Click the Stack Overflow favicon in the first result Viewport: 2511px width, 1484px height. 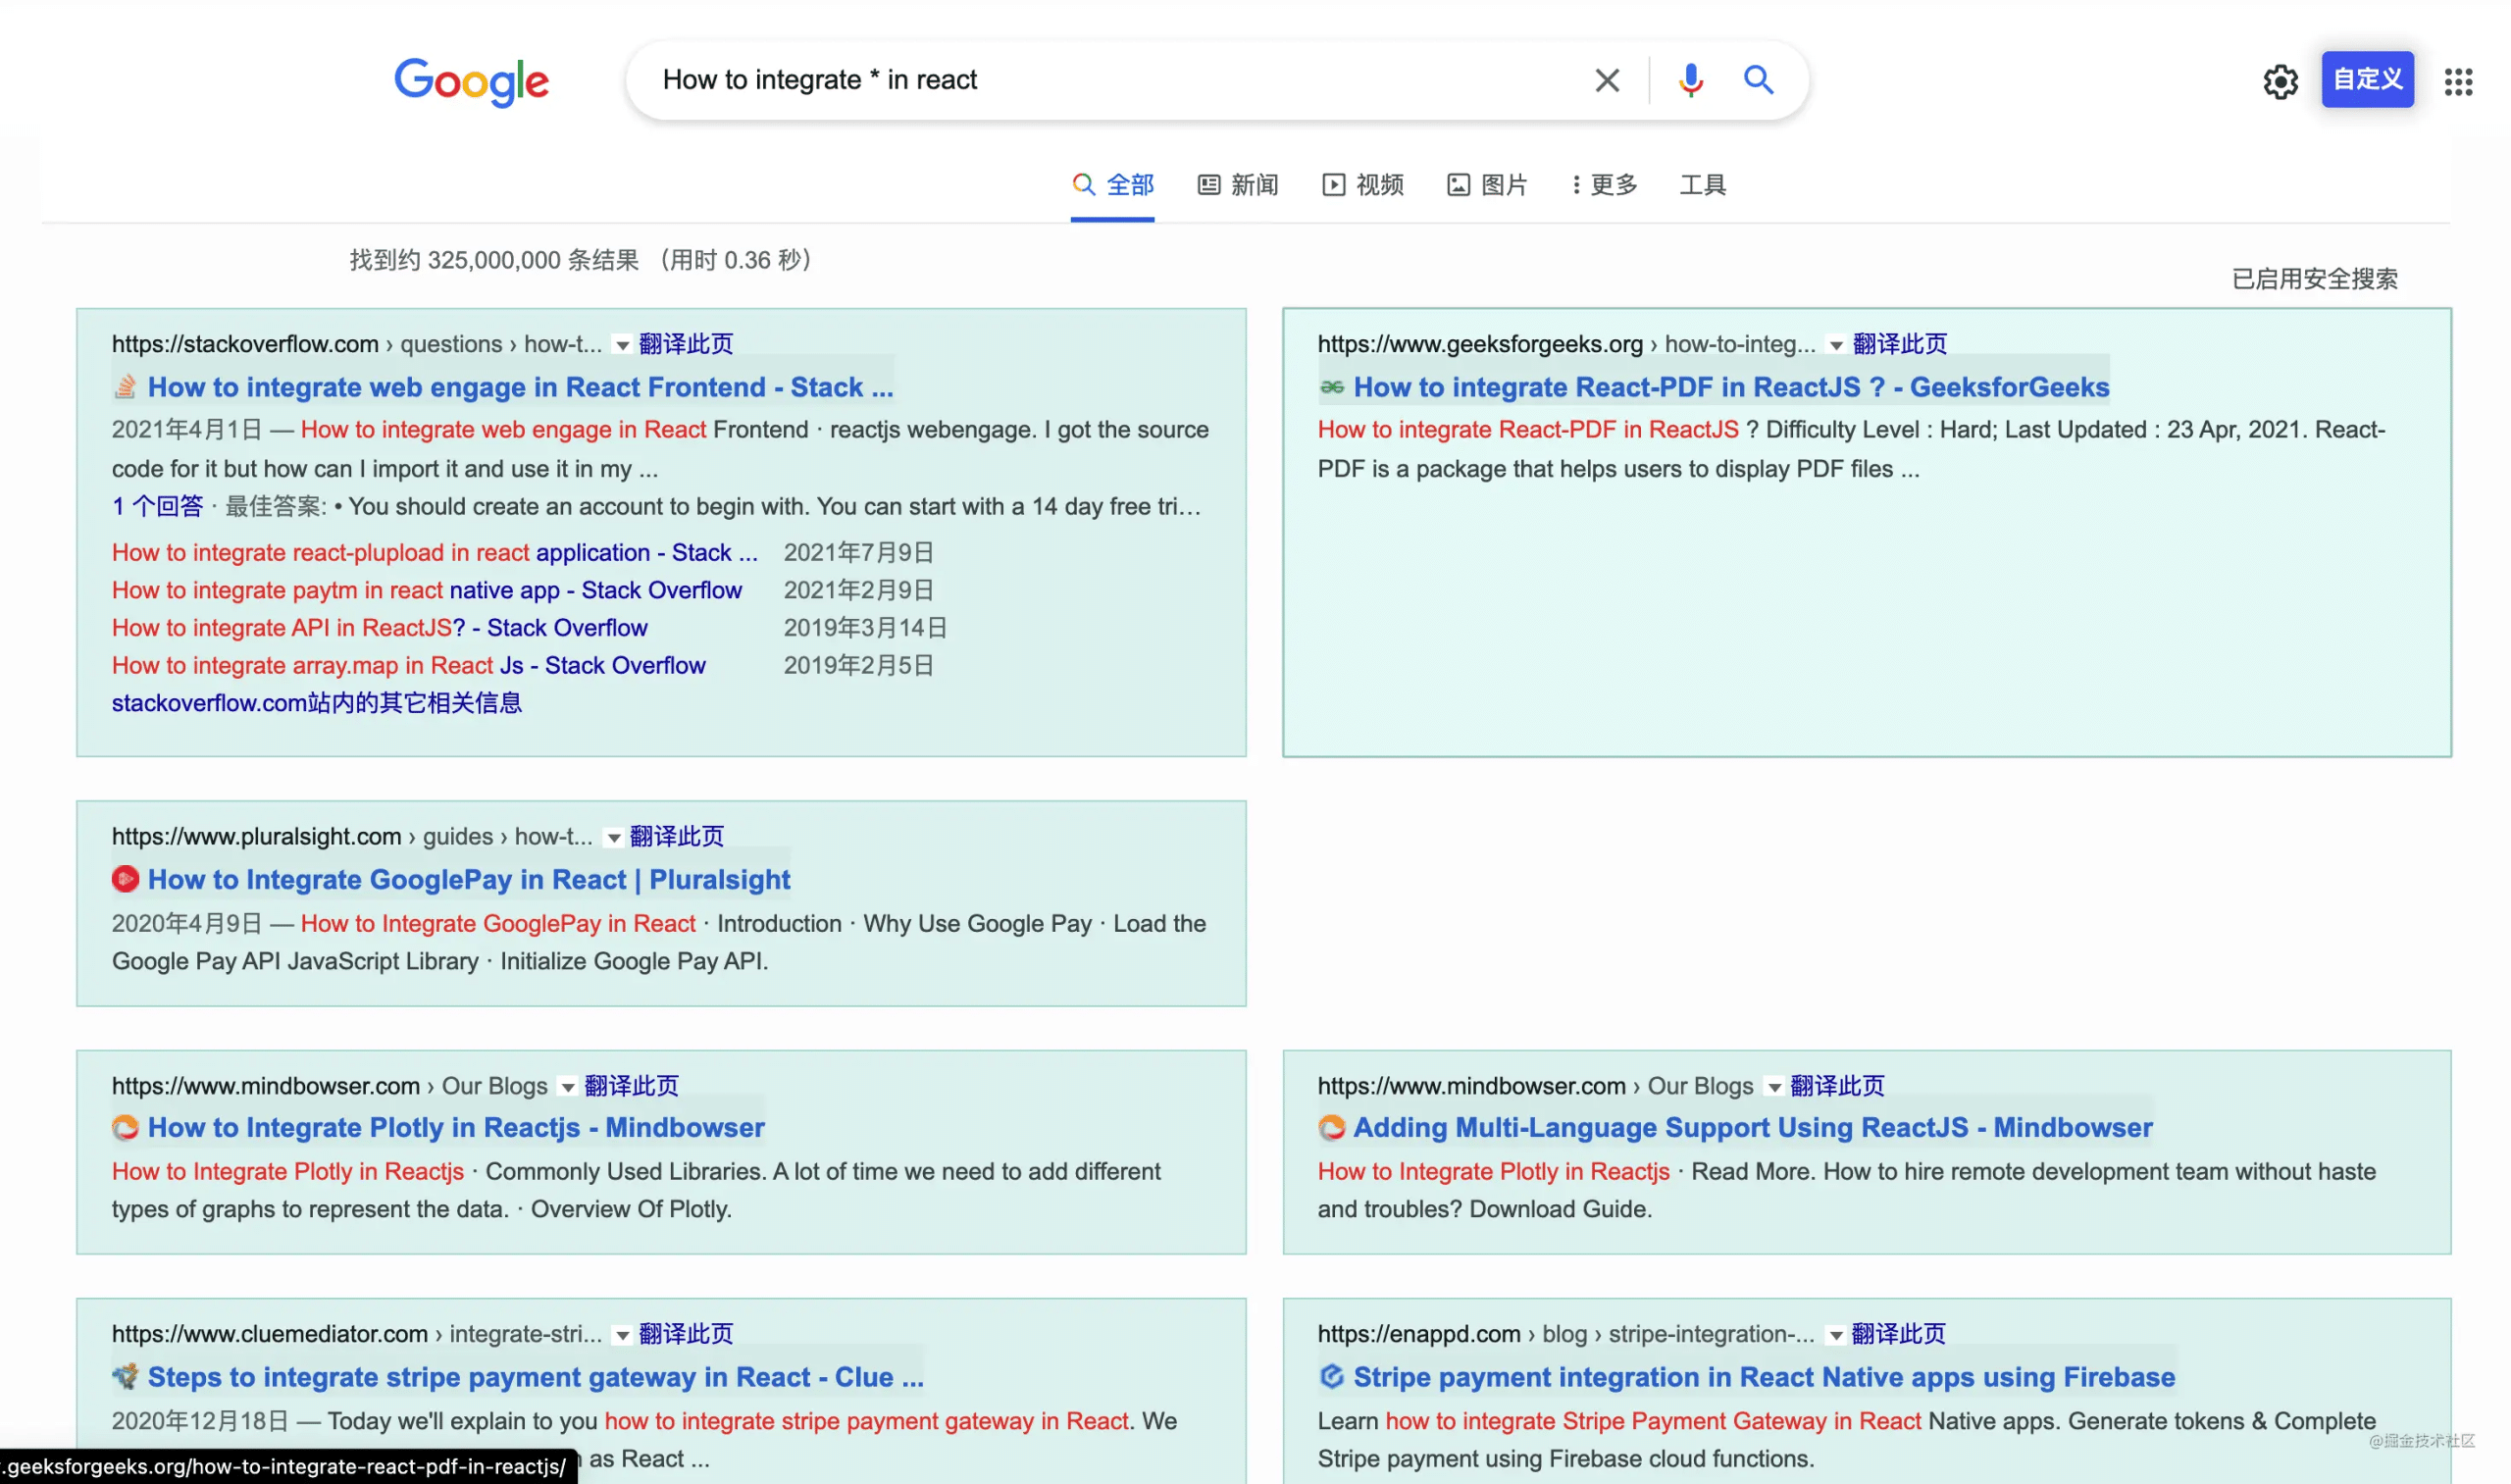125,387
